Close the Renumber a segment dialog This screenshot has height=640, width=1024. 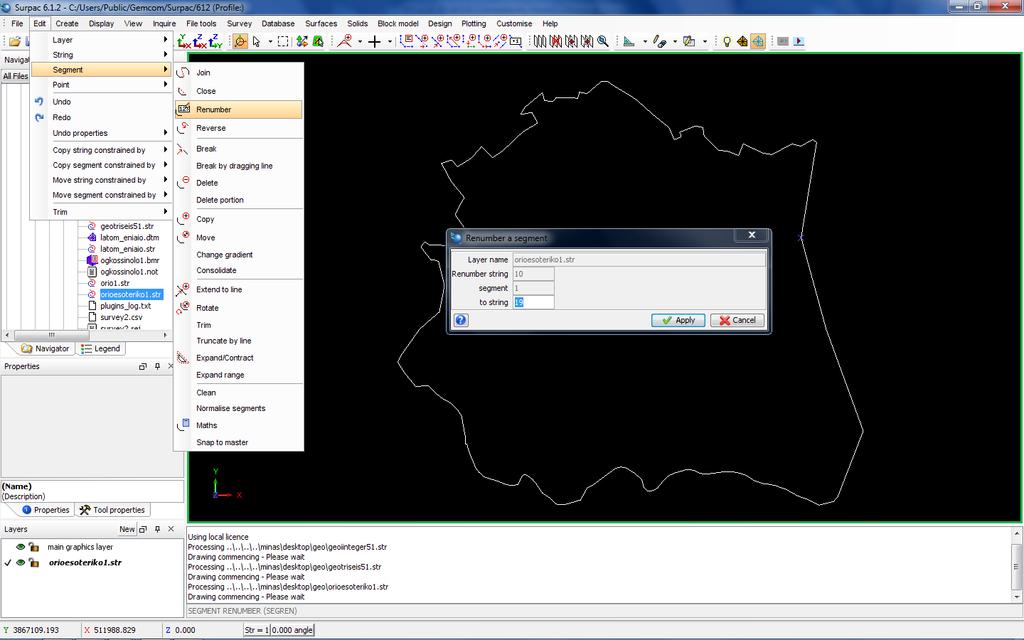(752, 235)
